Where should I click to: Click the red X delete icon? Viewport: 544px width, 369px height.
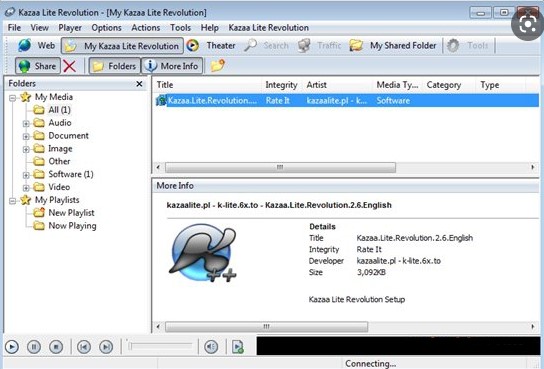click(x=70, y=66)
